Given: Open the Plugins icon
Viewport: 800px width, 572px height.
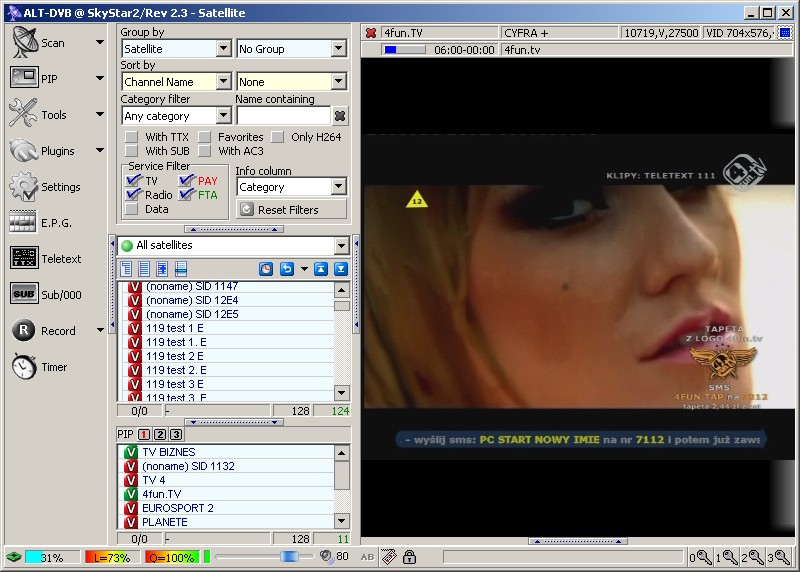Looking at the screenshot, I should click(23, 150).
